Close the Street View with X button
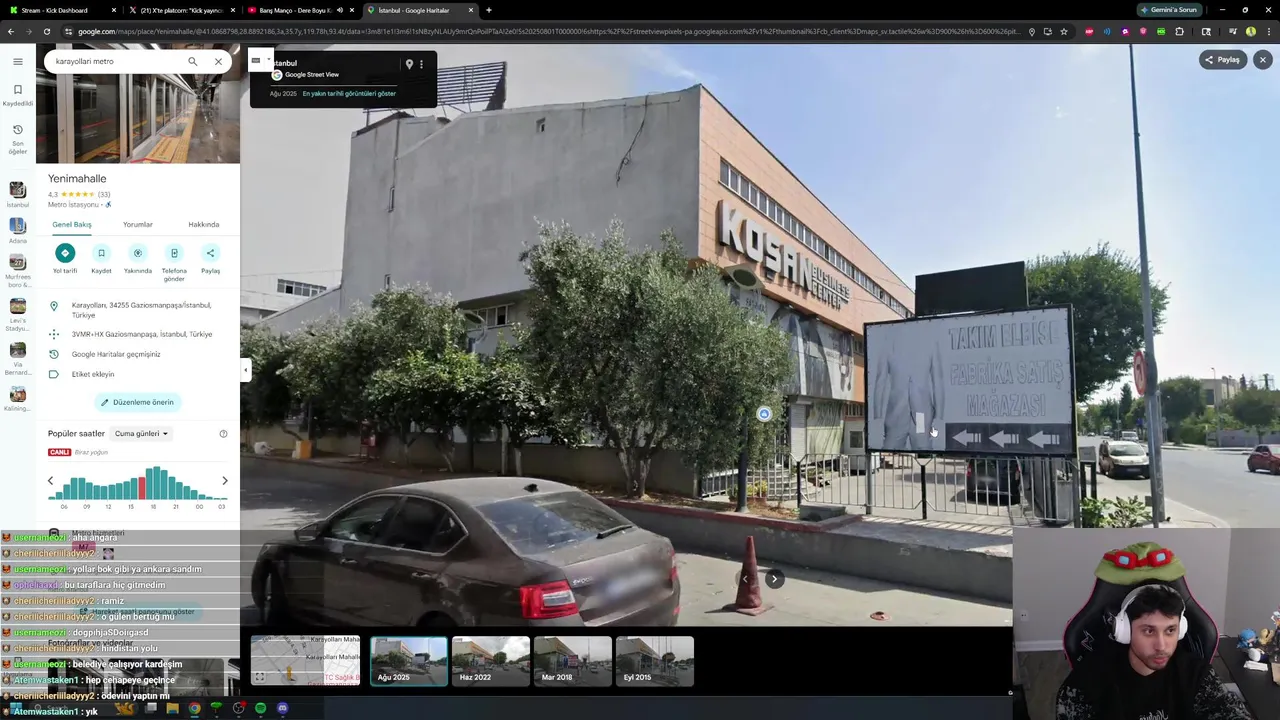 (1263, 60)
